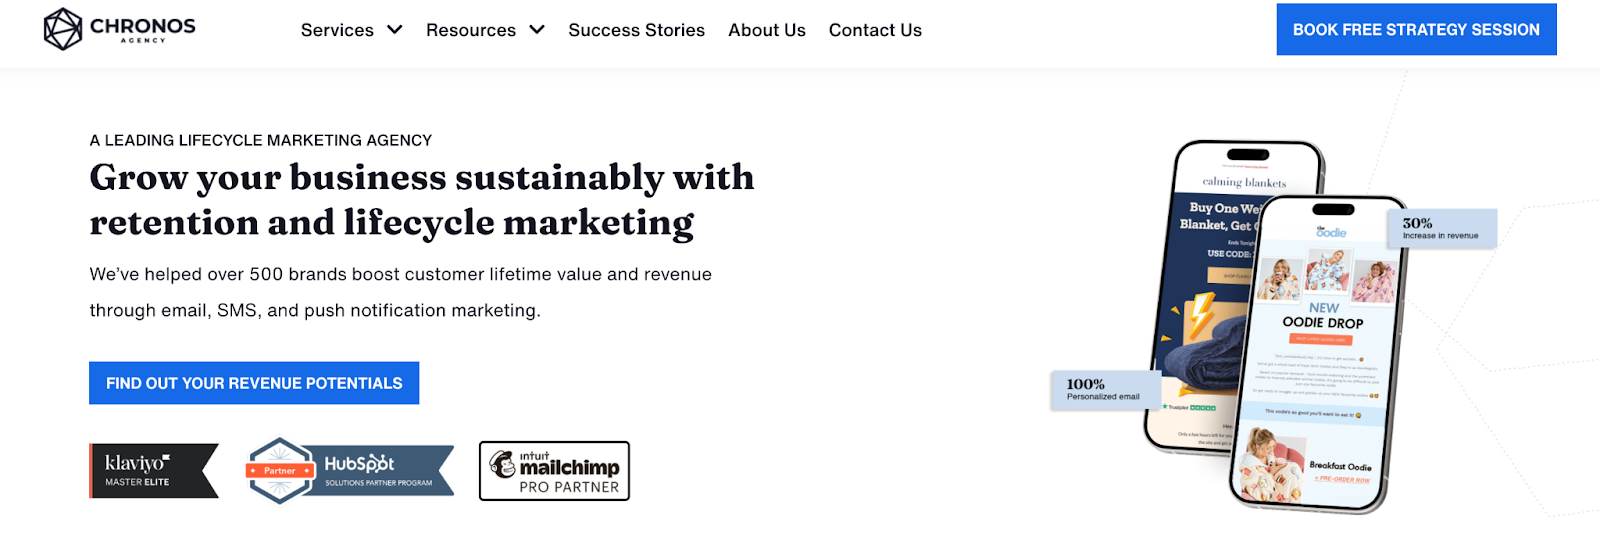Go to Success Stories page
1600x548 pixels.
coord(636,30)
